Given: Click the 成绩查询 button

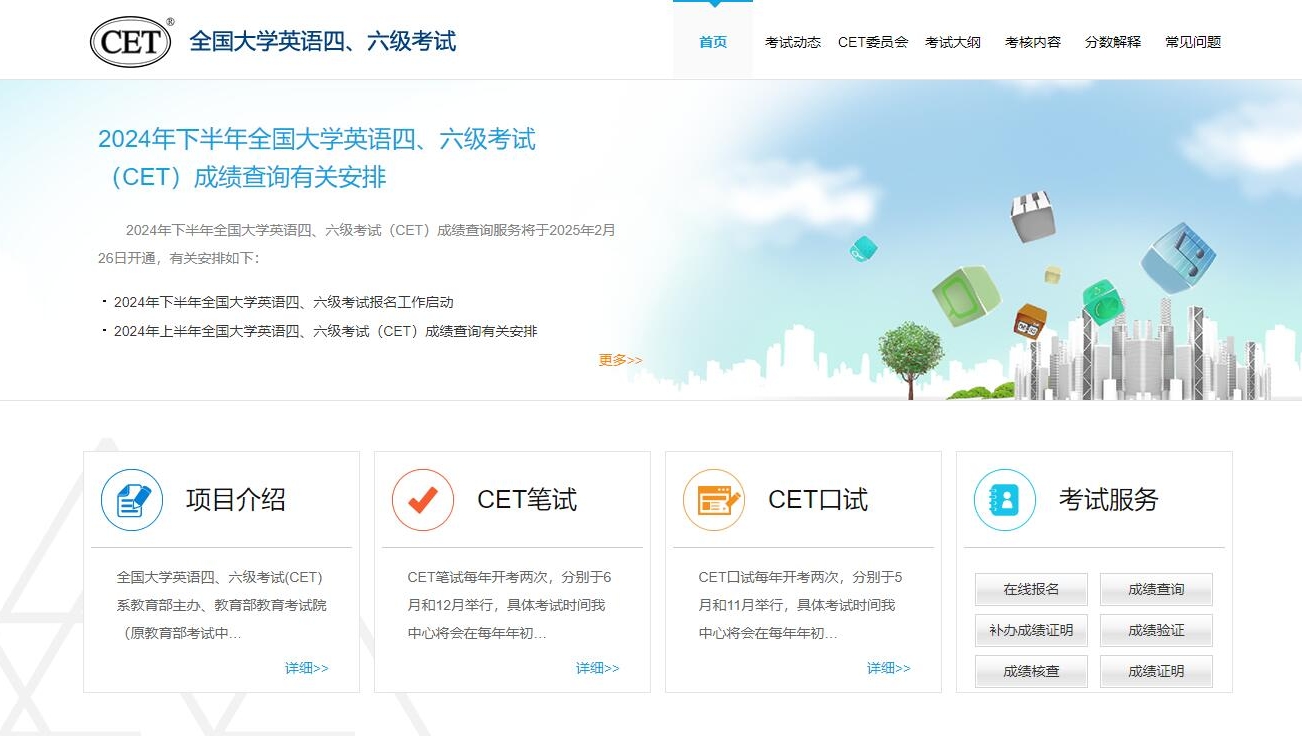Looking at the screenshot, I should pyautogui.click(x=1155, y=589).
